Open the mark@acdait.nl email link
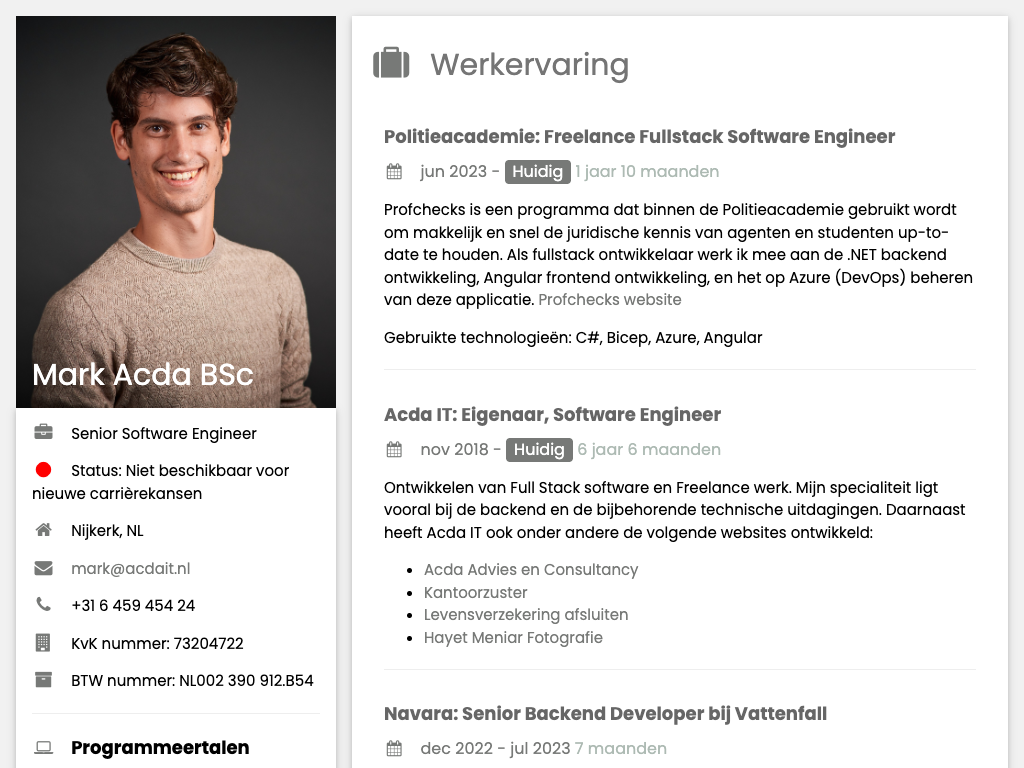The width and height of the screenshot is (1024, 768). coord(130,568)
